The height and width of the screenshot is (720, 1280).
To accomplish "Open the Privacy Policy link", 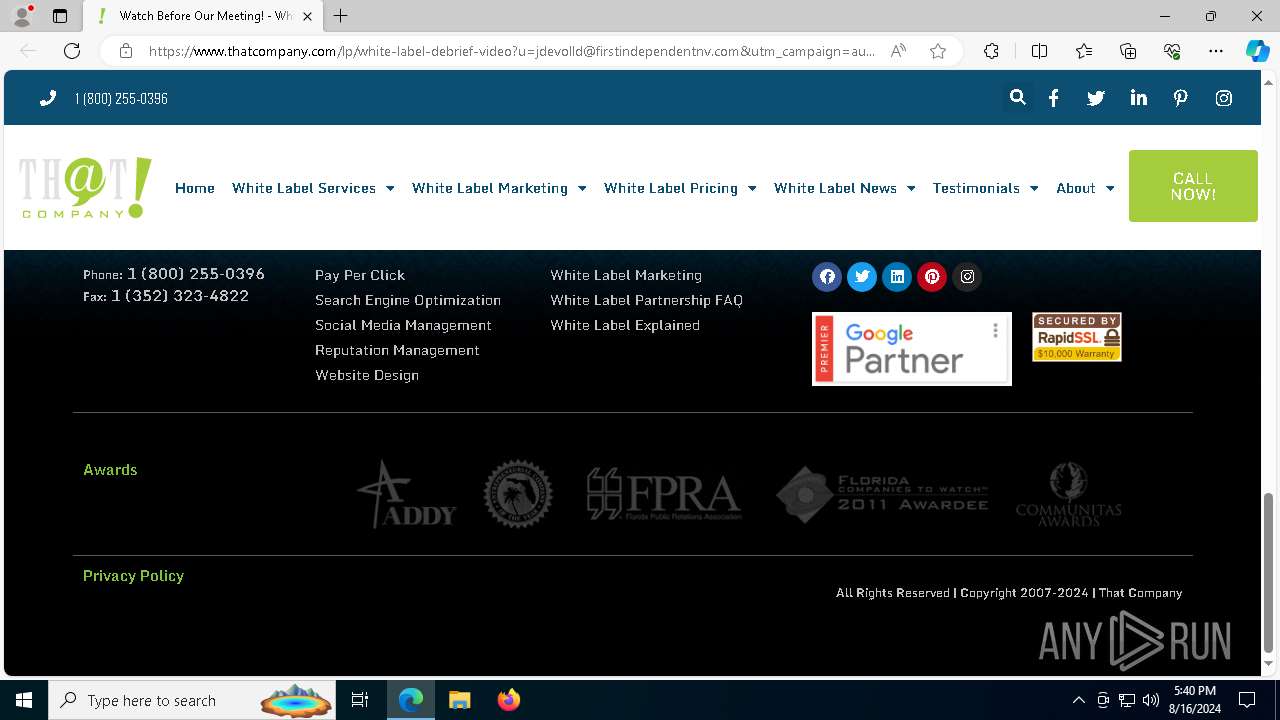I will pos(133,576).
